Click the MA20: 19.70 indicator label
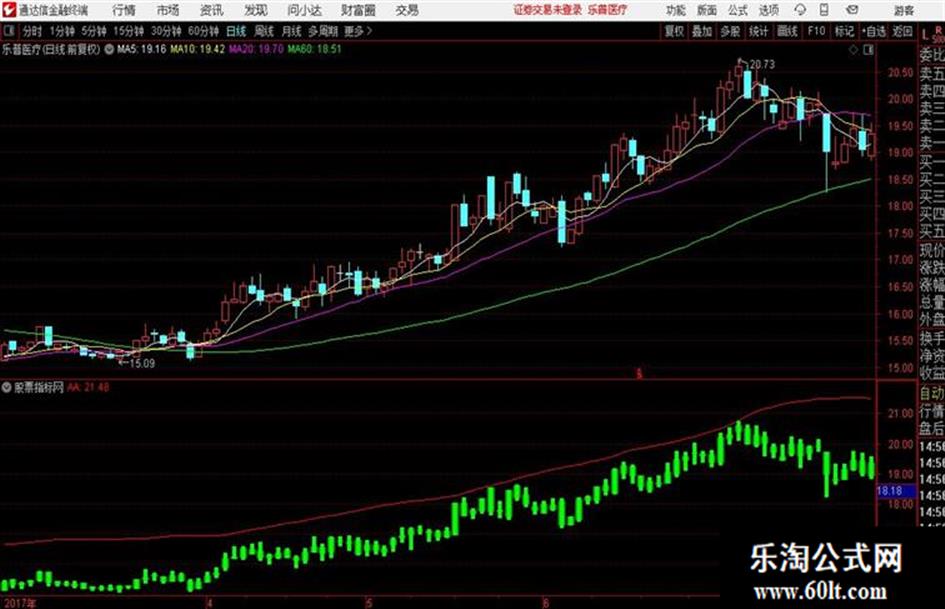Image resolution: width=945 pixels, height=609 pixels. point(256,49)
